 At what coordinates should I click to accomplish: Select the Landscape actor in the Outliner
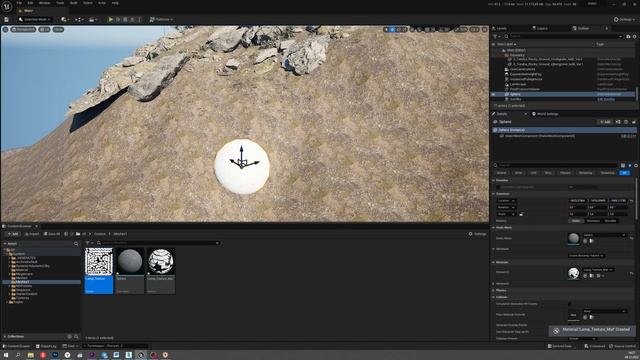[518, 84]
